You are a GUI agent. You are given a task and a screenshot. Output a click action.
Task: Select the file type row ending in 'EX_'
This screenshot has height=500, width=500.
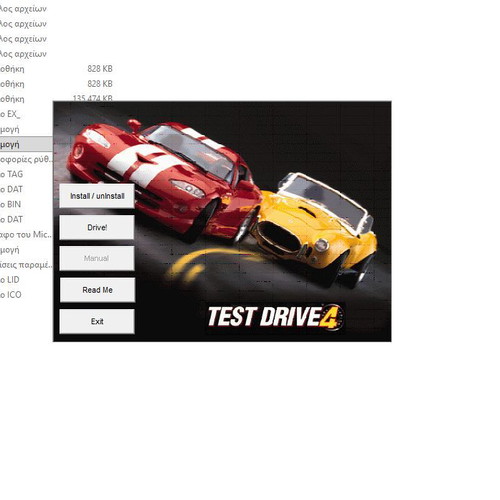tap(10, 114)
